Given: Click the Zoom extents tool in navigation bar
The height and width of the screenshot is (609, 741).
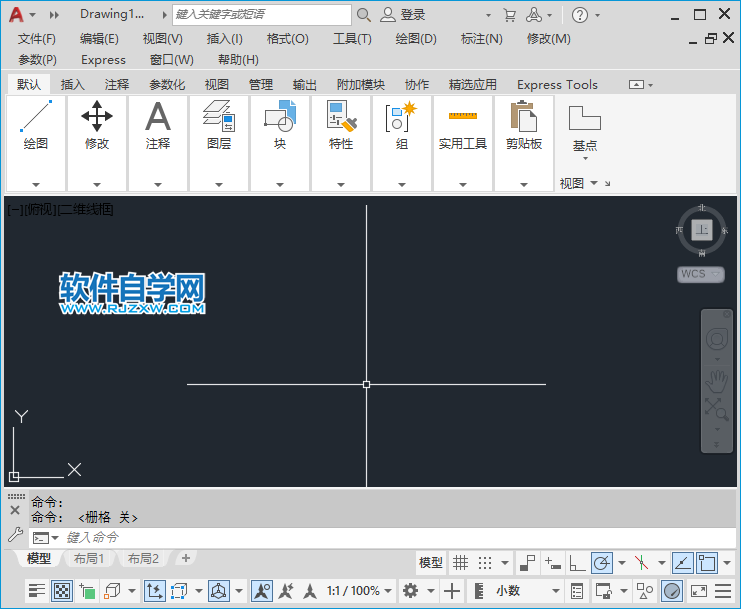Looking at the screenshot, I should 717,409.
